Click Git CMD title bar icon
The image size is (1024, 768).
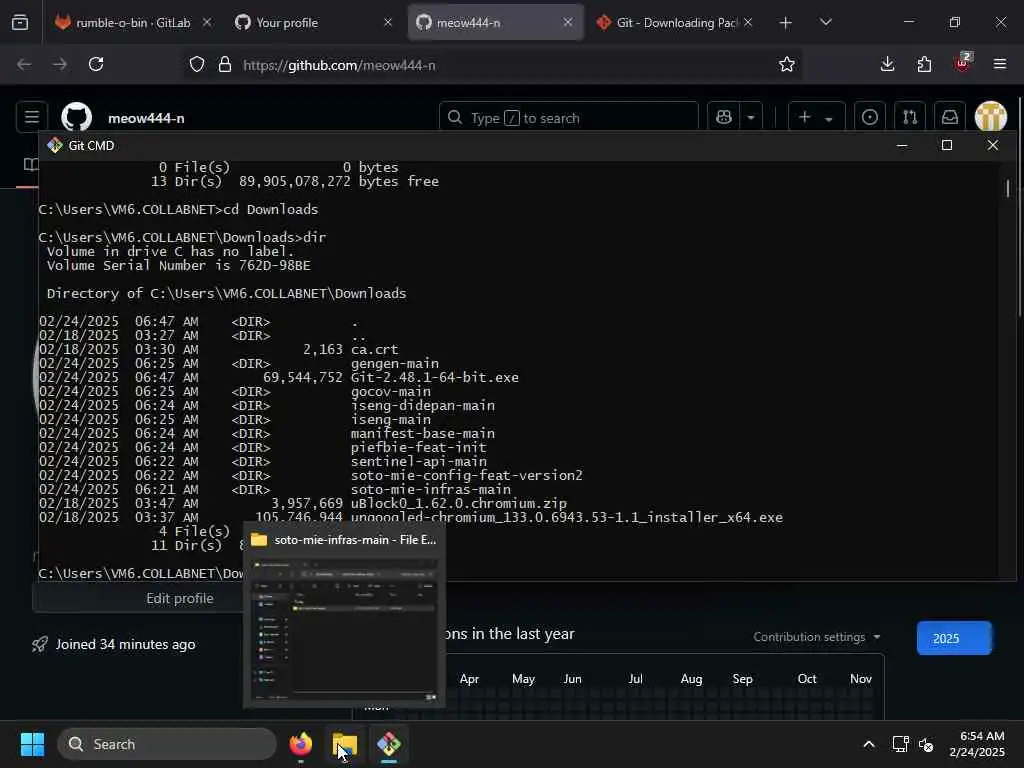55,145
